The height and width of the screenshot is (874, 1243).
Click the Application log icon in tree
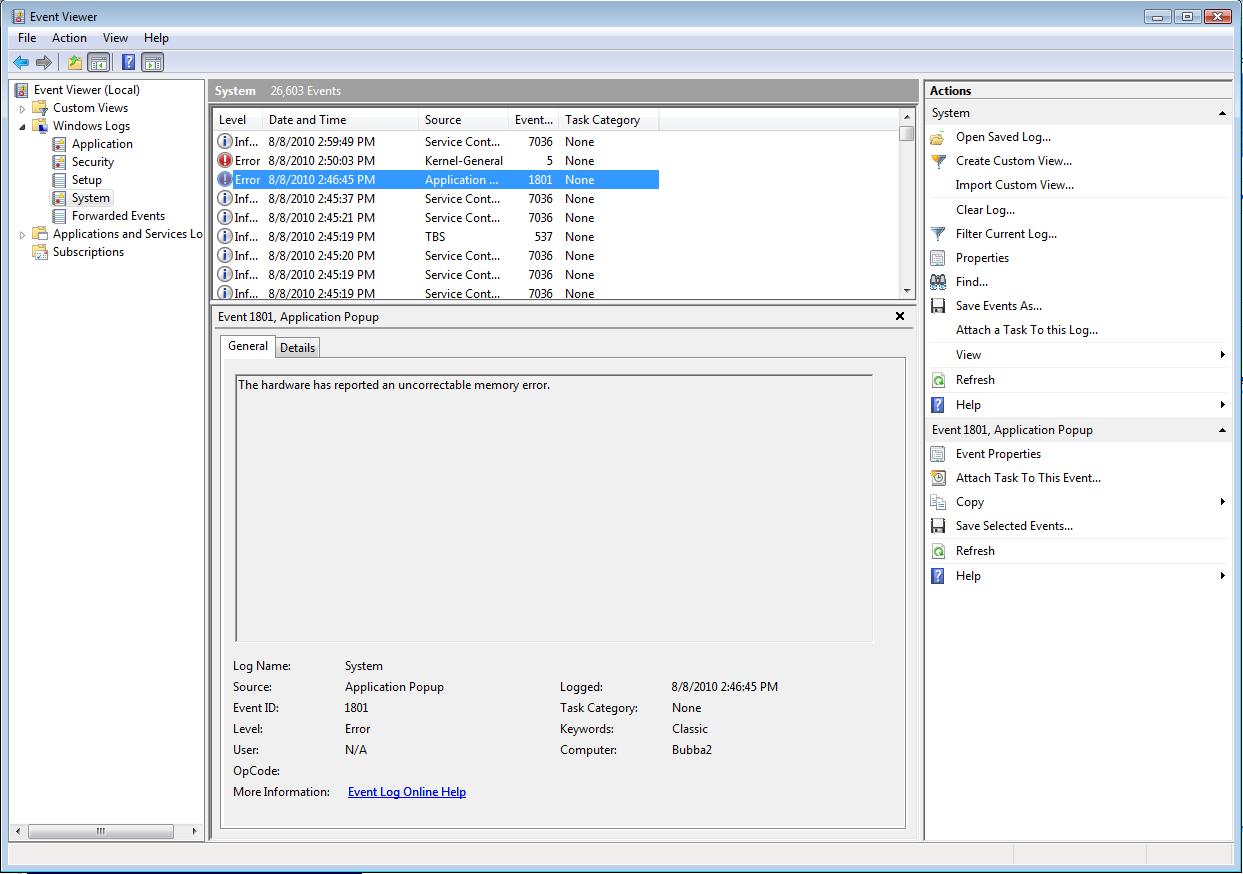60,144
